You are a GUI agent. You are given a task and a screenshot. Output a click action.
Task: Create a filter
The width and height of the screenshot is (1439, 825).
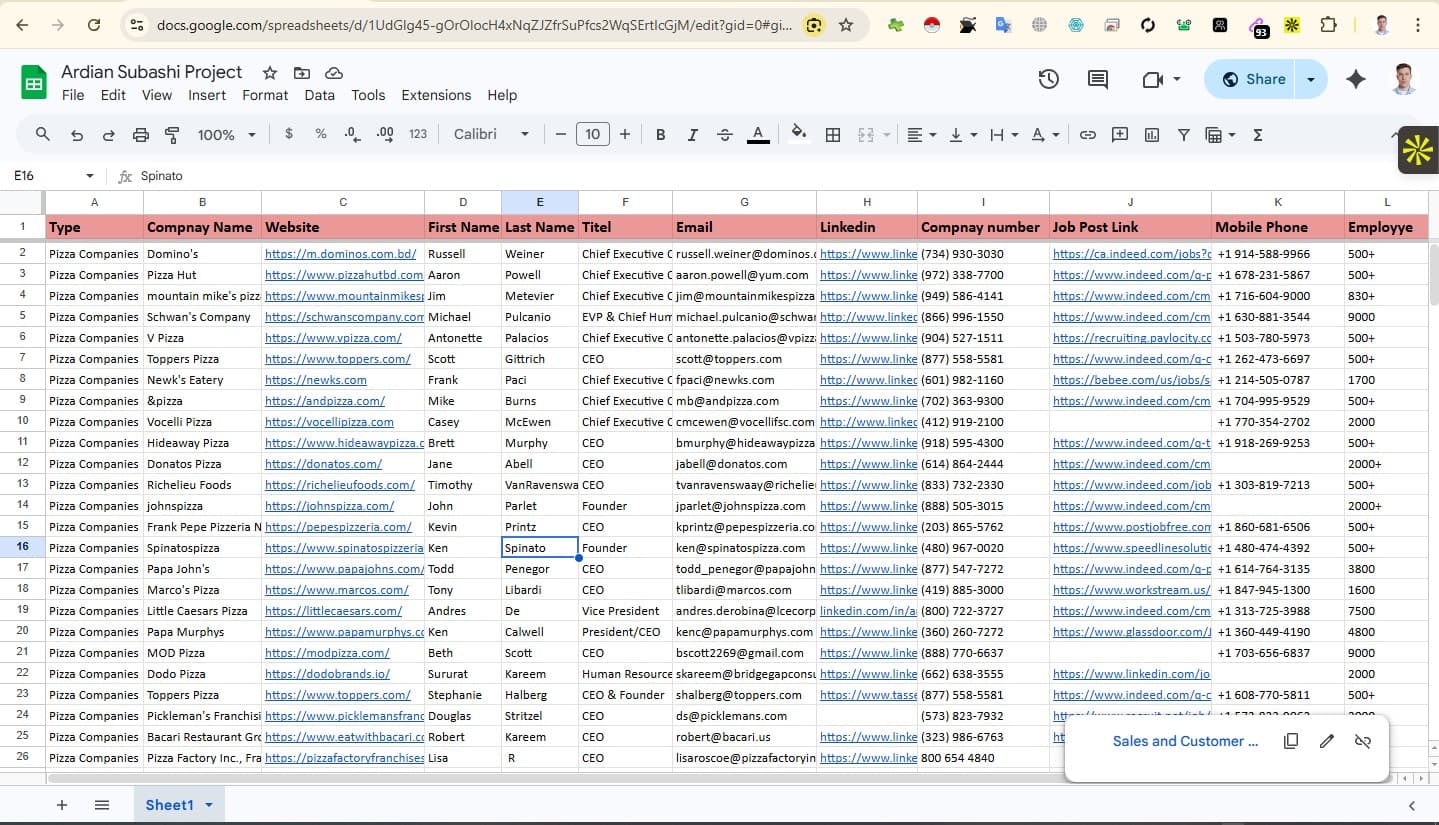(1184, 134)
